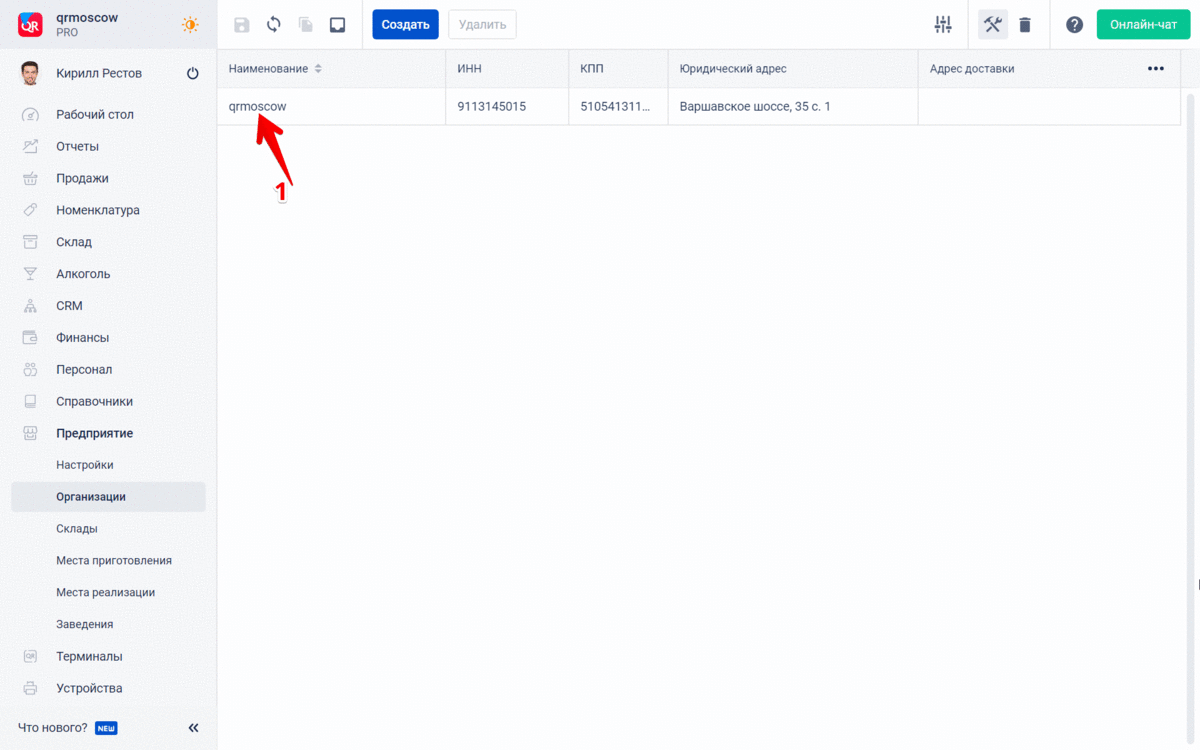Open Что нового? news link
Viewport: 1200px width, 750px height.
(x=53, y=728)
